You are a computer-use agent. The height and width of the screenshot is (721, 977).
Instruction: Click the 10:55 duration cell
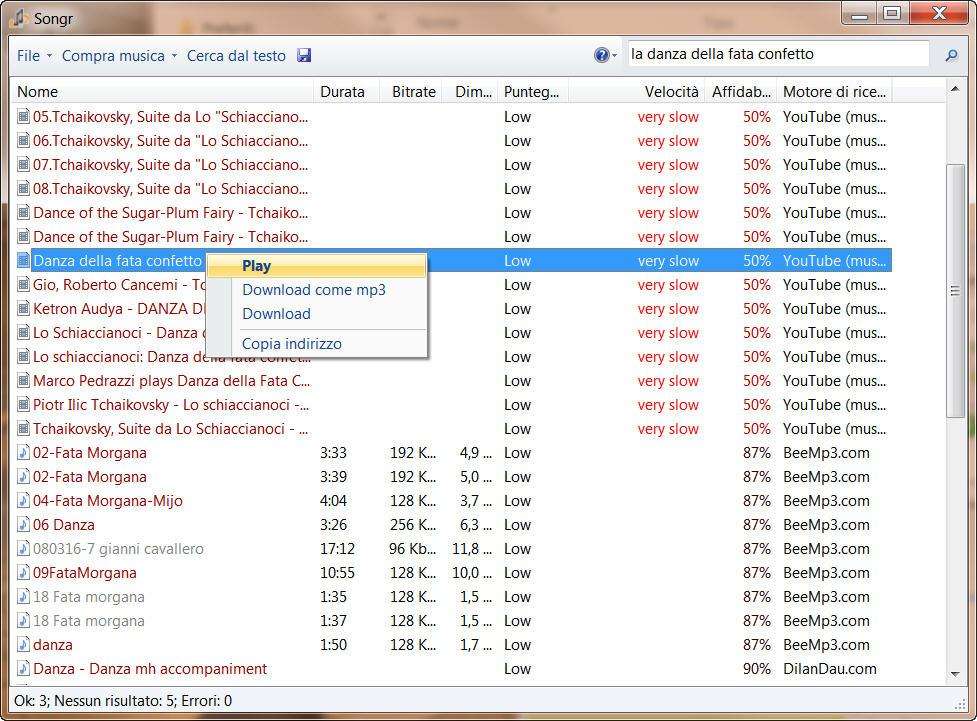337,573
